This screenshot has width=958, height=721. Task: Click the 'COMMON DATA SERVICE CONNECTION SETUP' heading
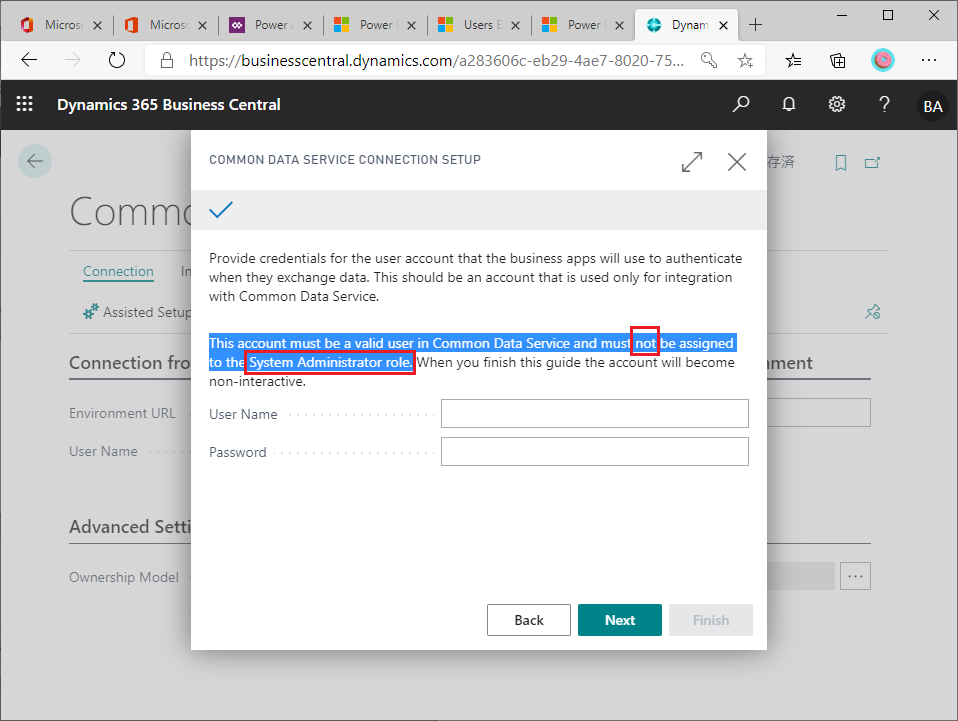click(345, 159)
